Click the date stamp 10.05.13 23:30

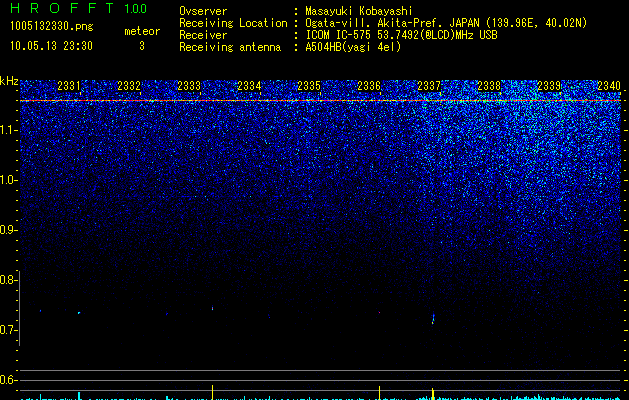tap(51, 46)
